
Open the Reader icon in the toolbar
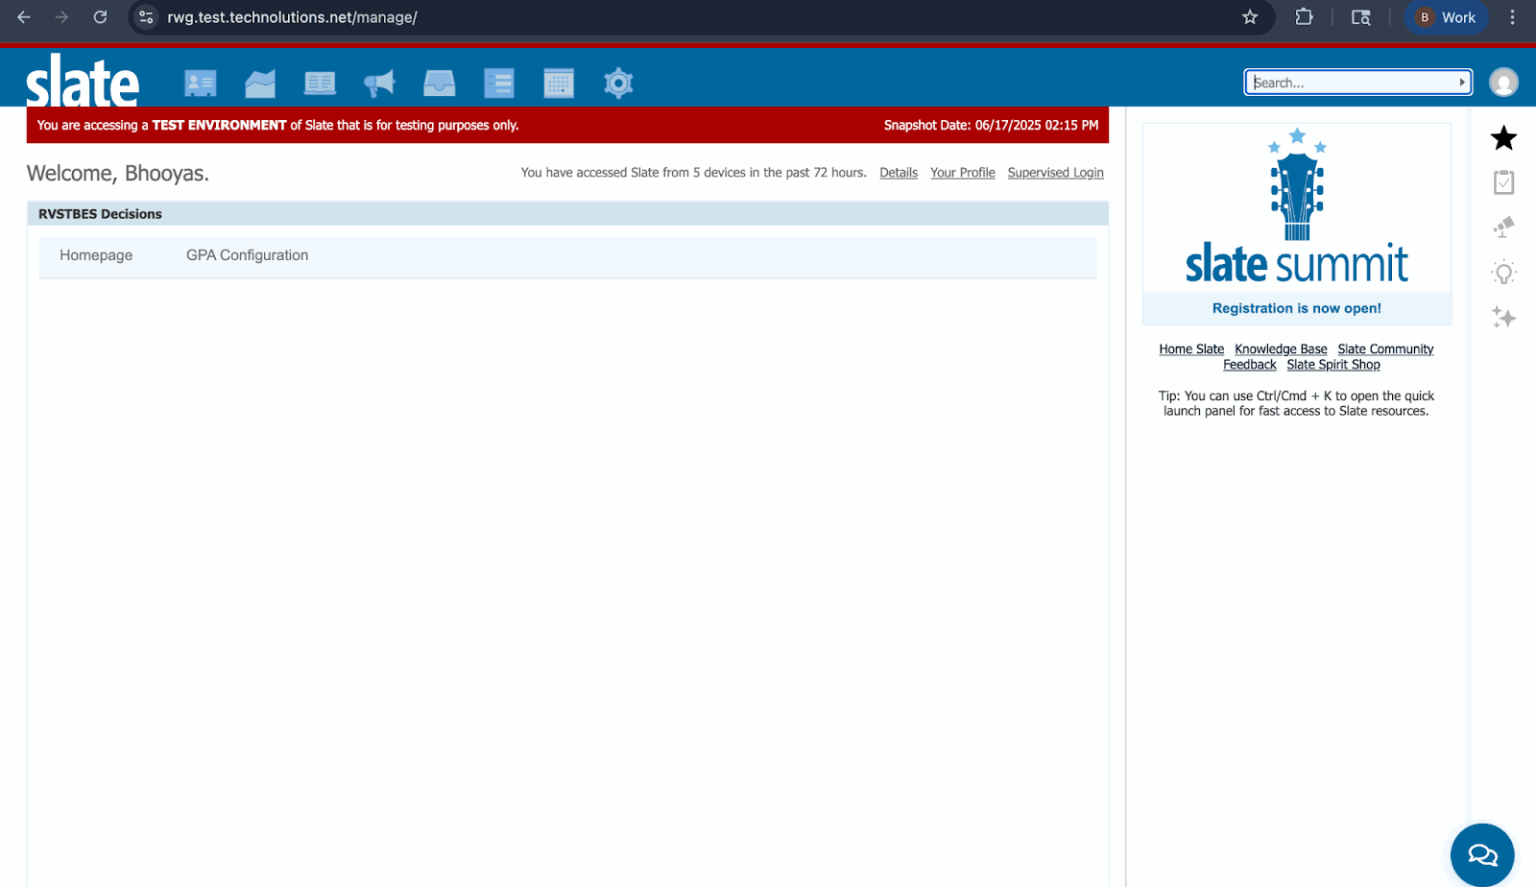click(320, 82)
